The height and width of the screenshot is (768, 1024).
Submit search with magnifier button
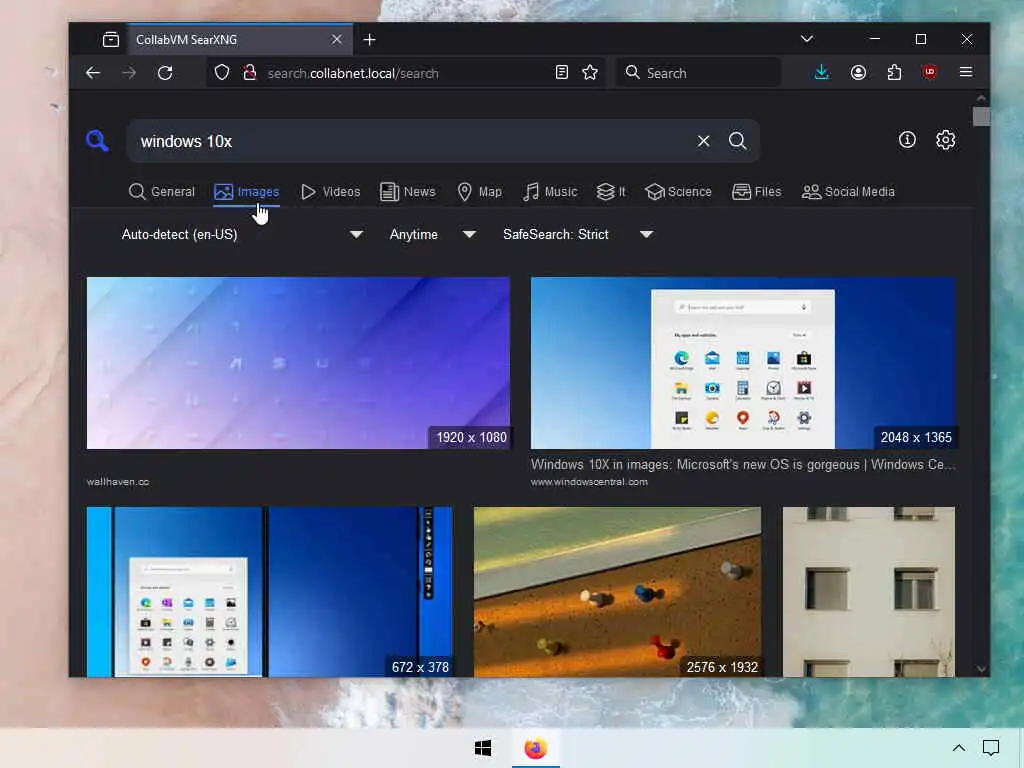click(738, 141)
